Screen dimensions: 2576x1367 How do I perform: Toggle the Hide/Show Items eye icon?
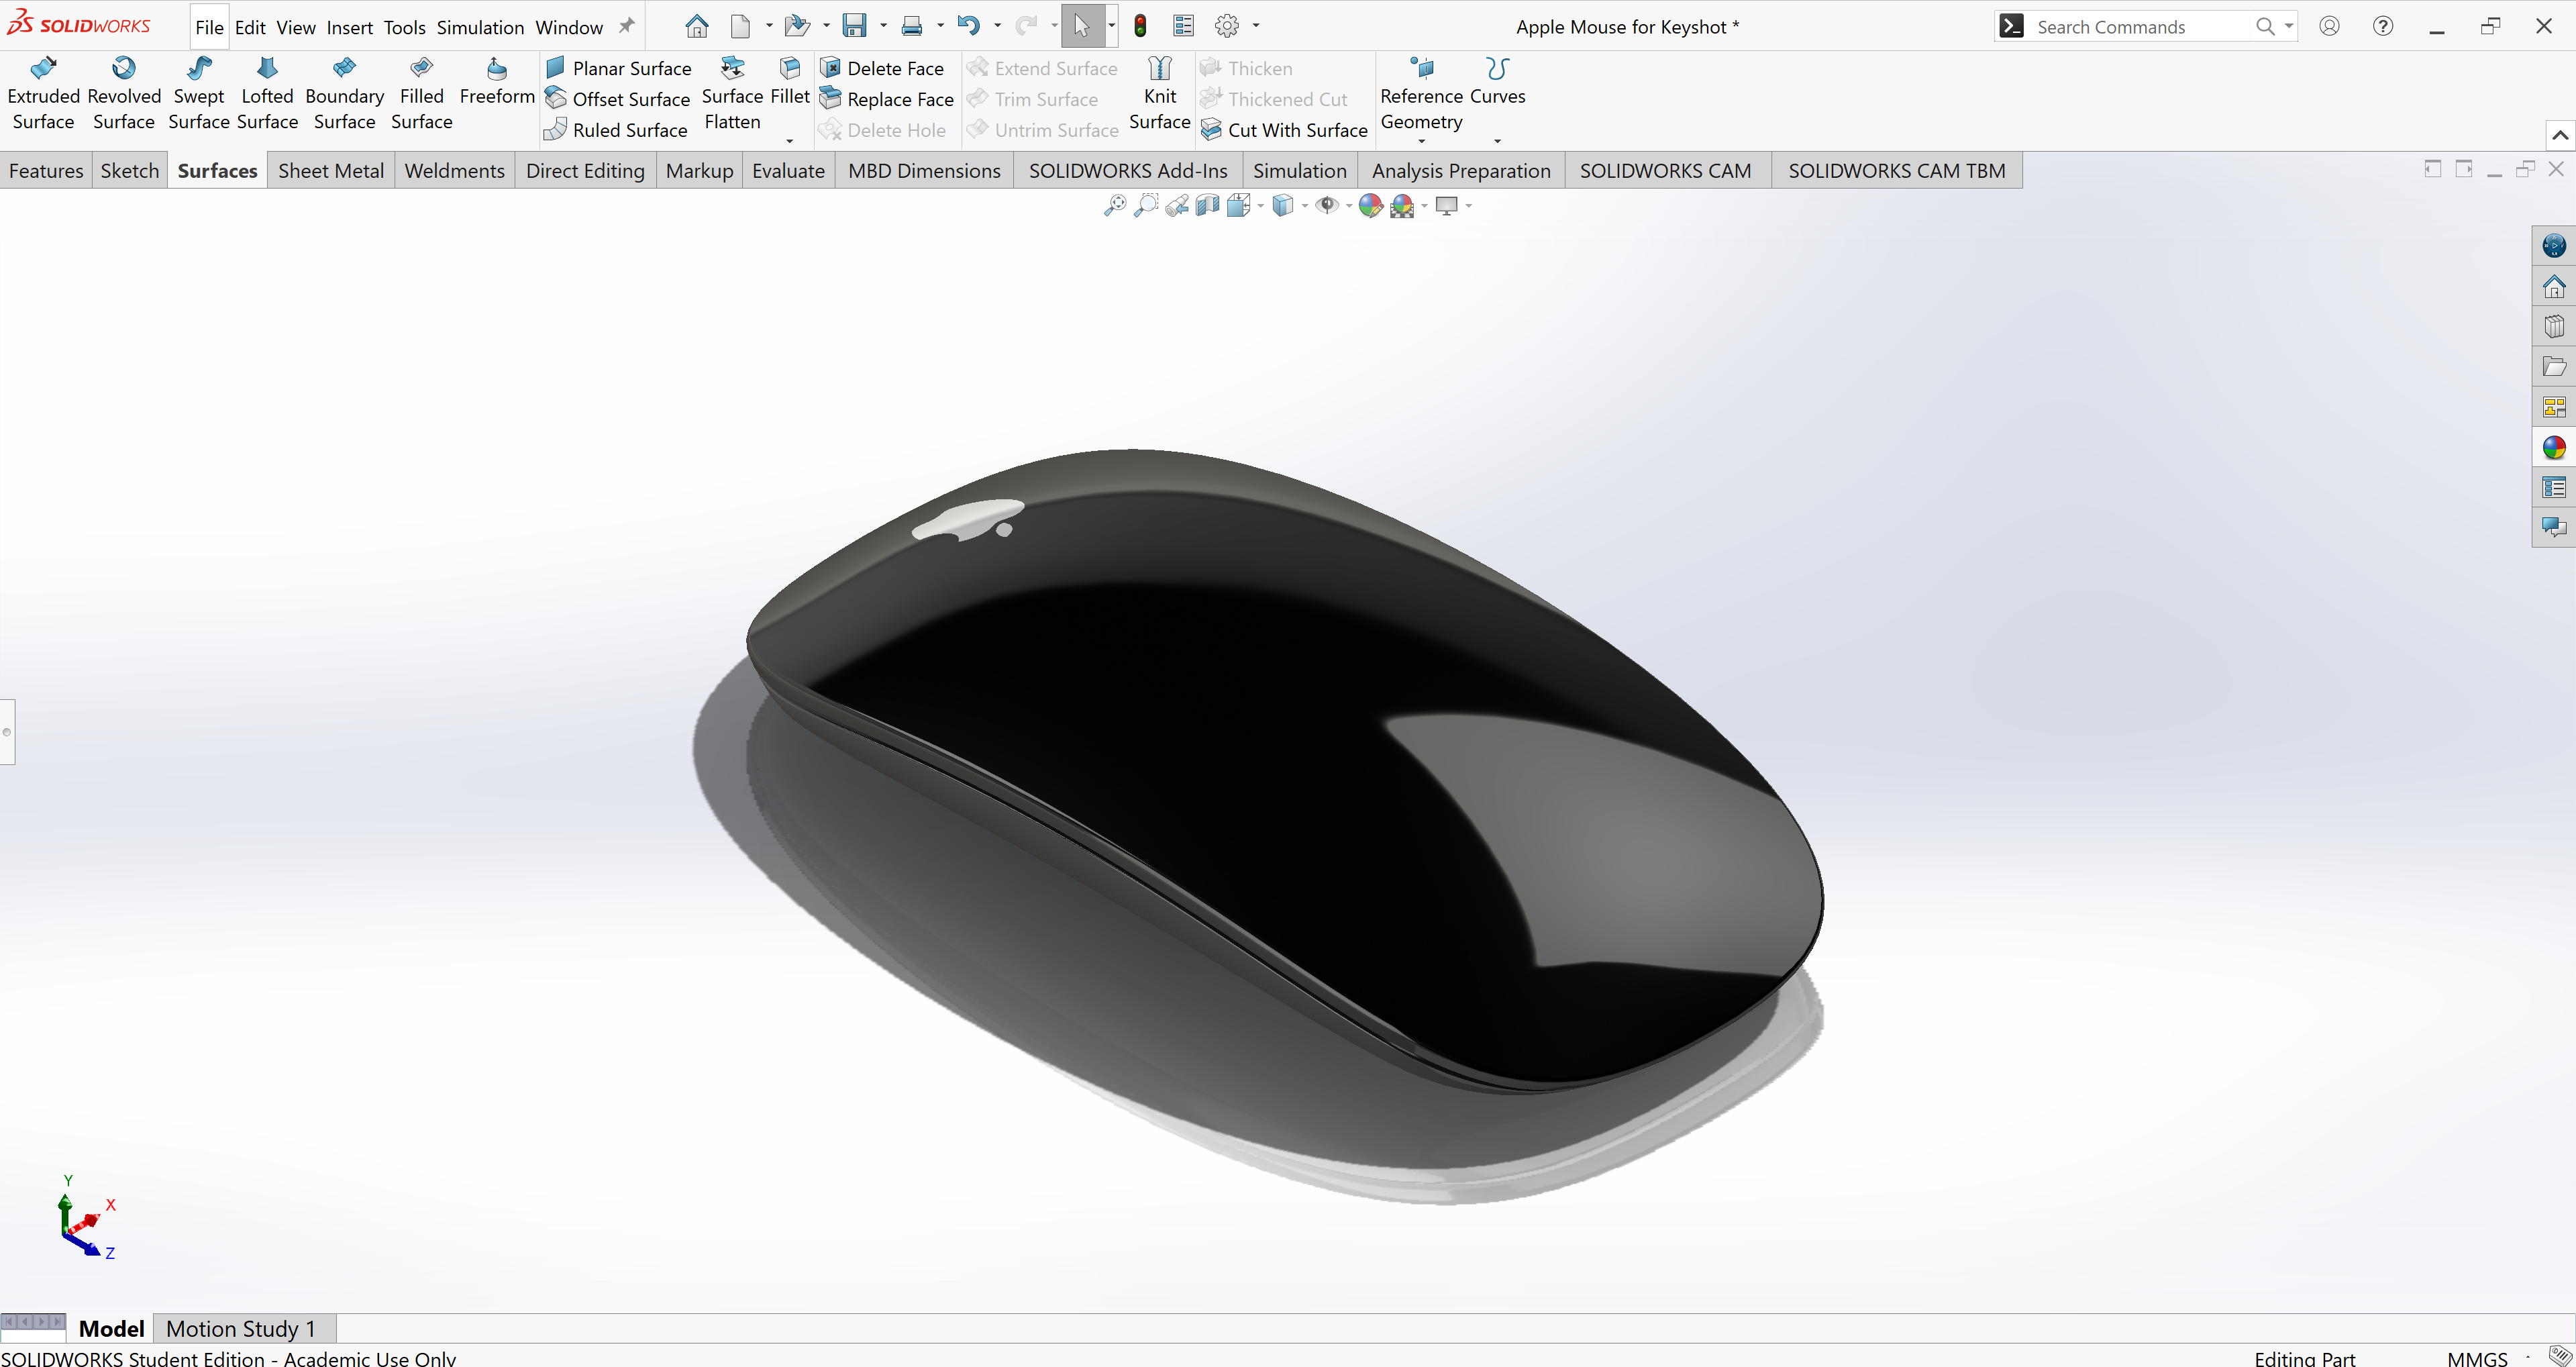pyautogui.click(x=1327, y=205)
